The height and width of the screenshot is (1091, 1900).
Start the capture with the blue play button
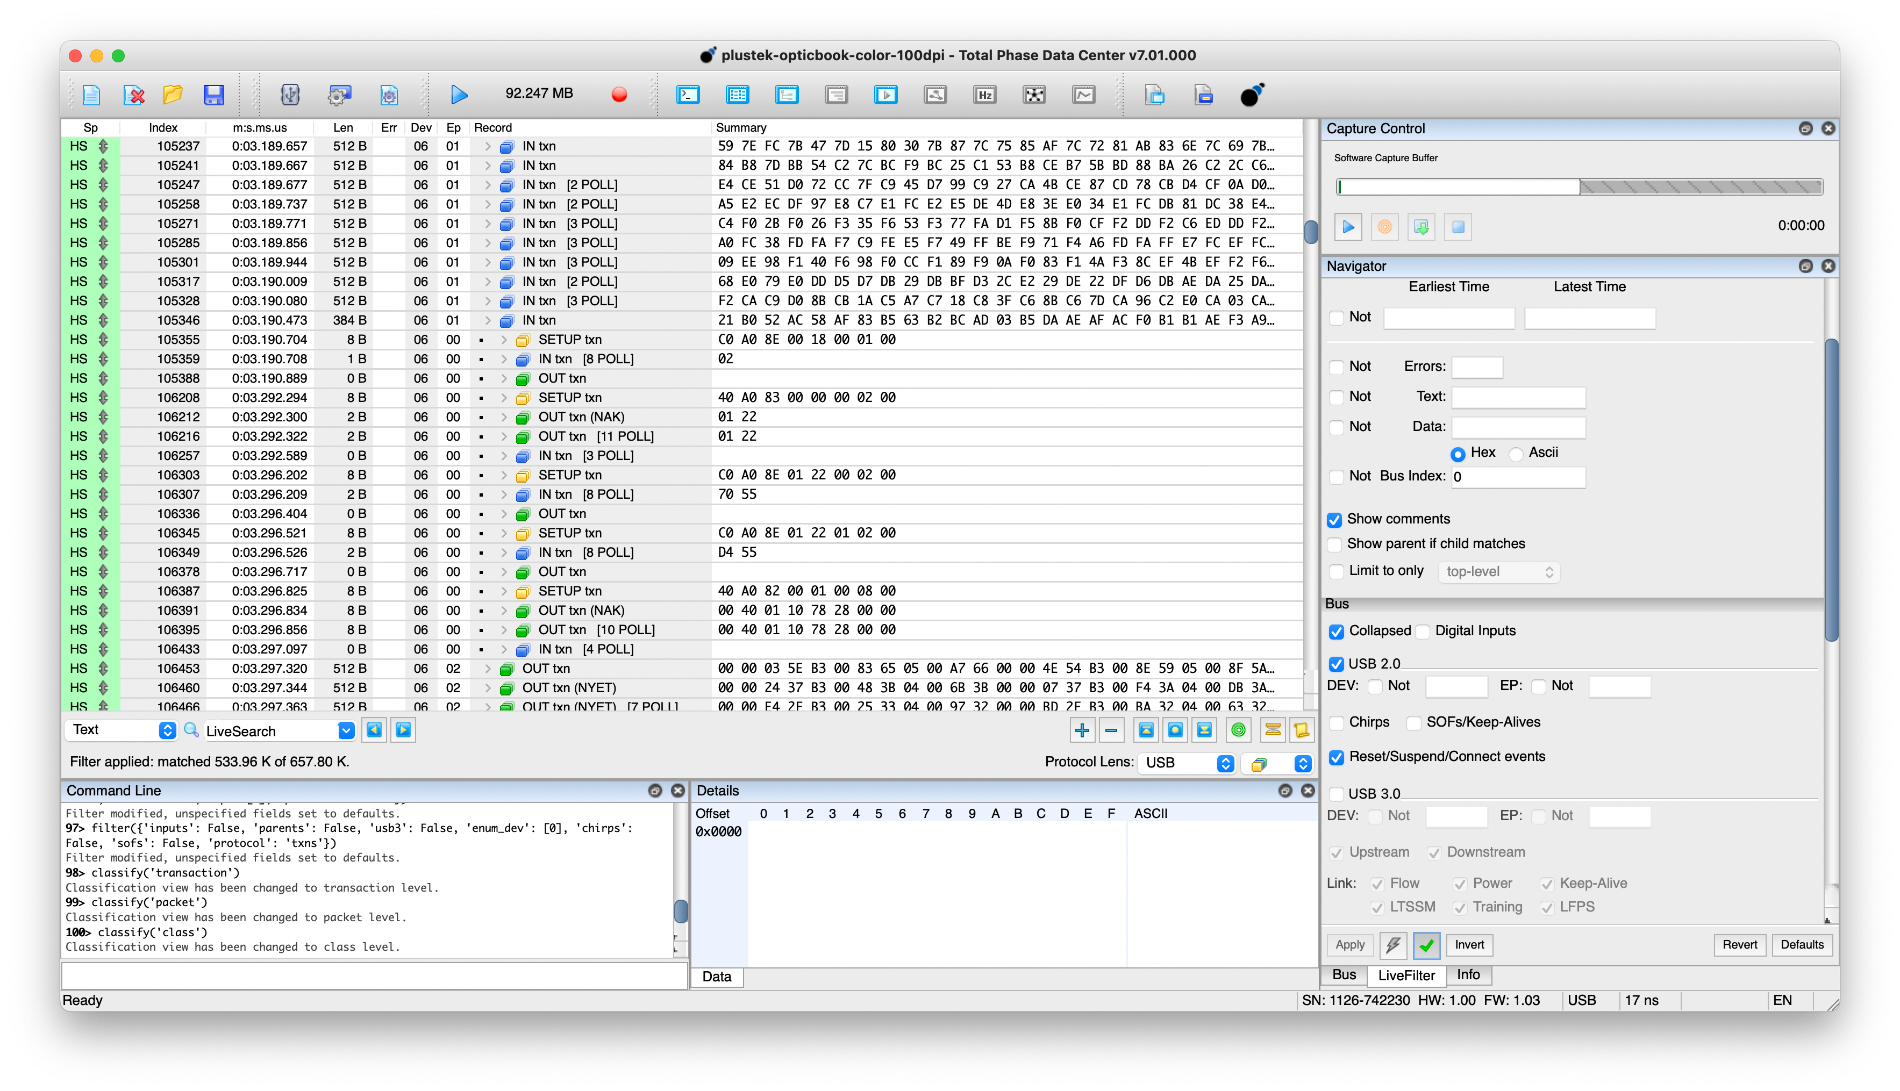coord(459,95)
